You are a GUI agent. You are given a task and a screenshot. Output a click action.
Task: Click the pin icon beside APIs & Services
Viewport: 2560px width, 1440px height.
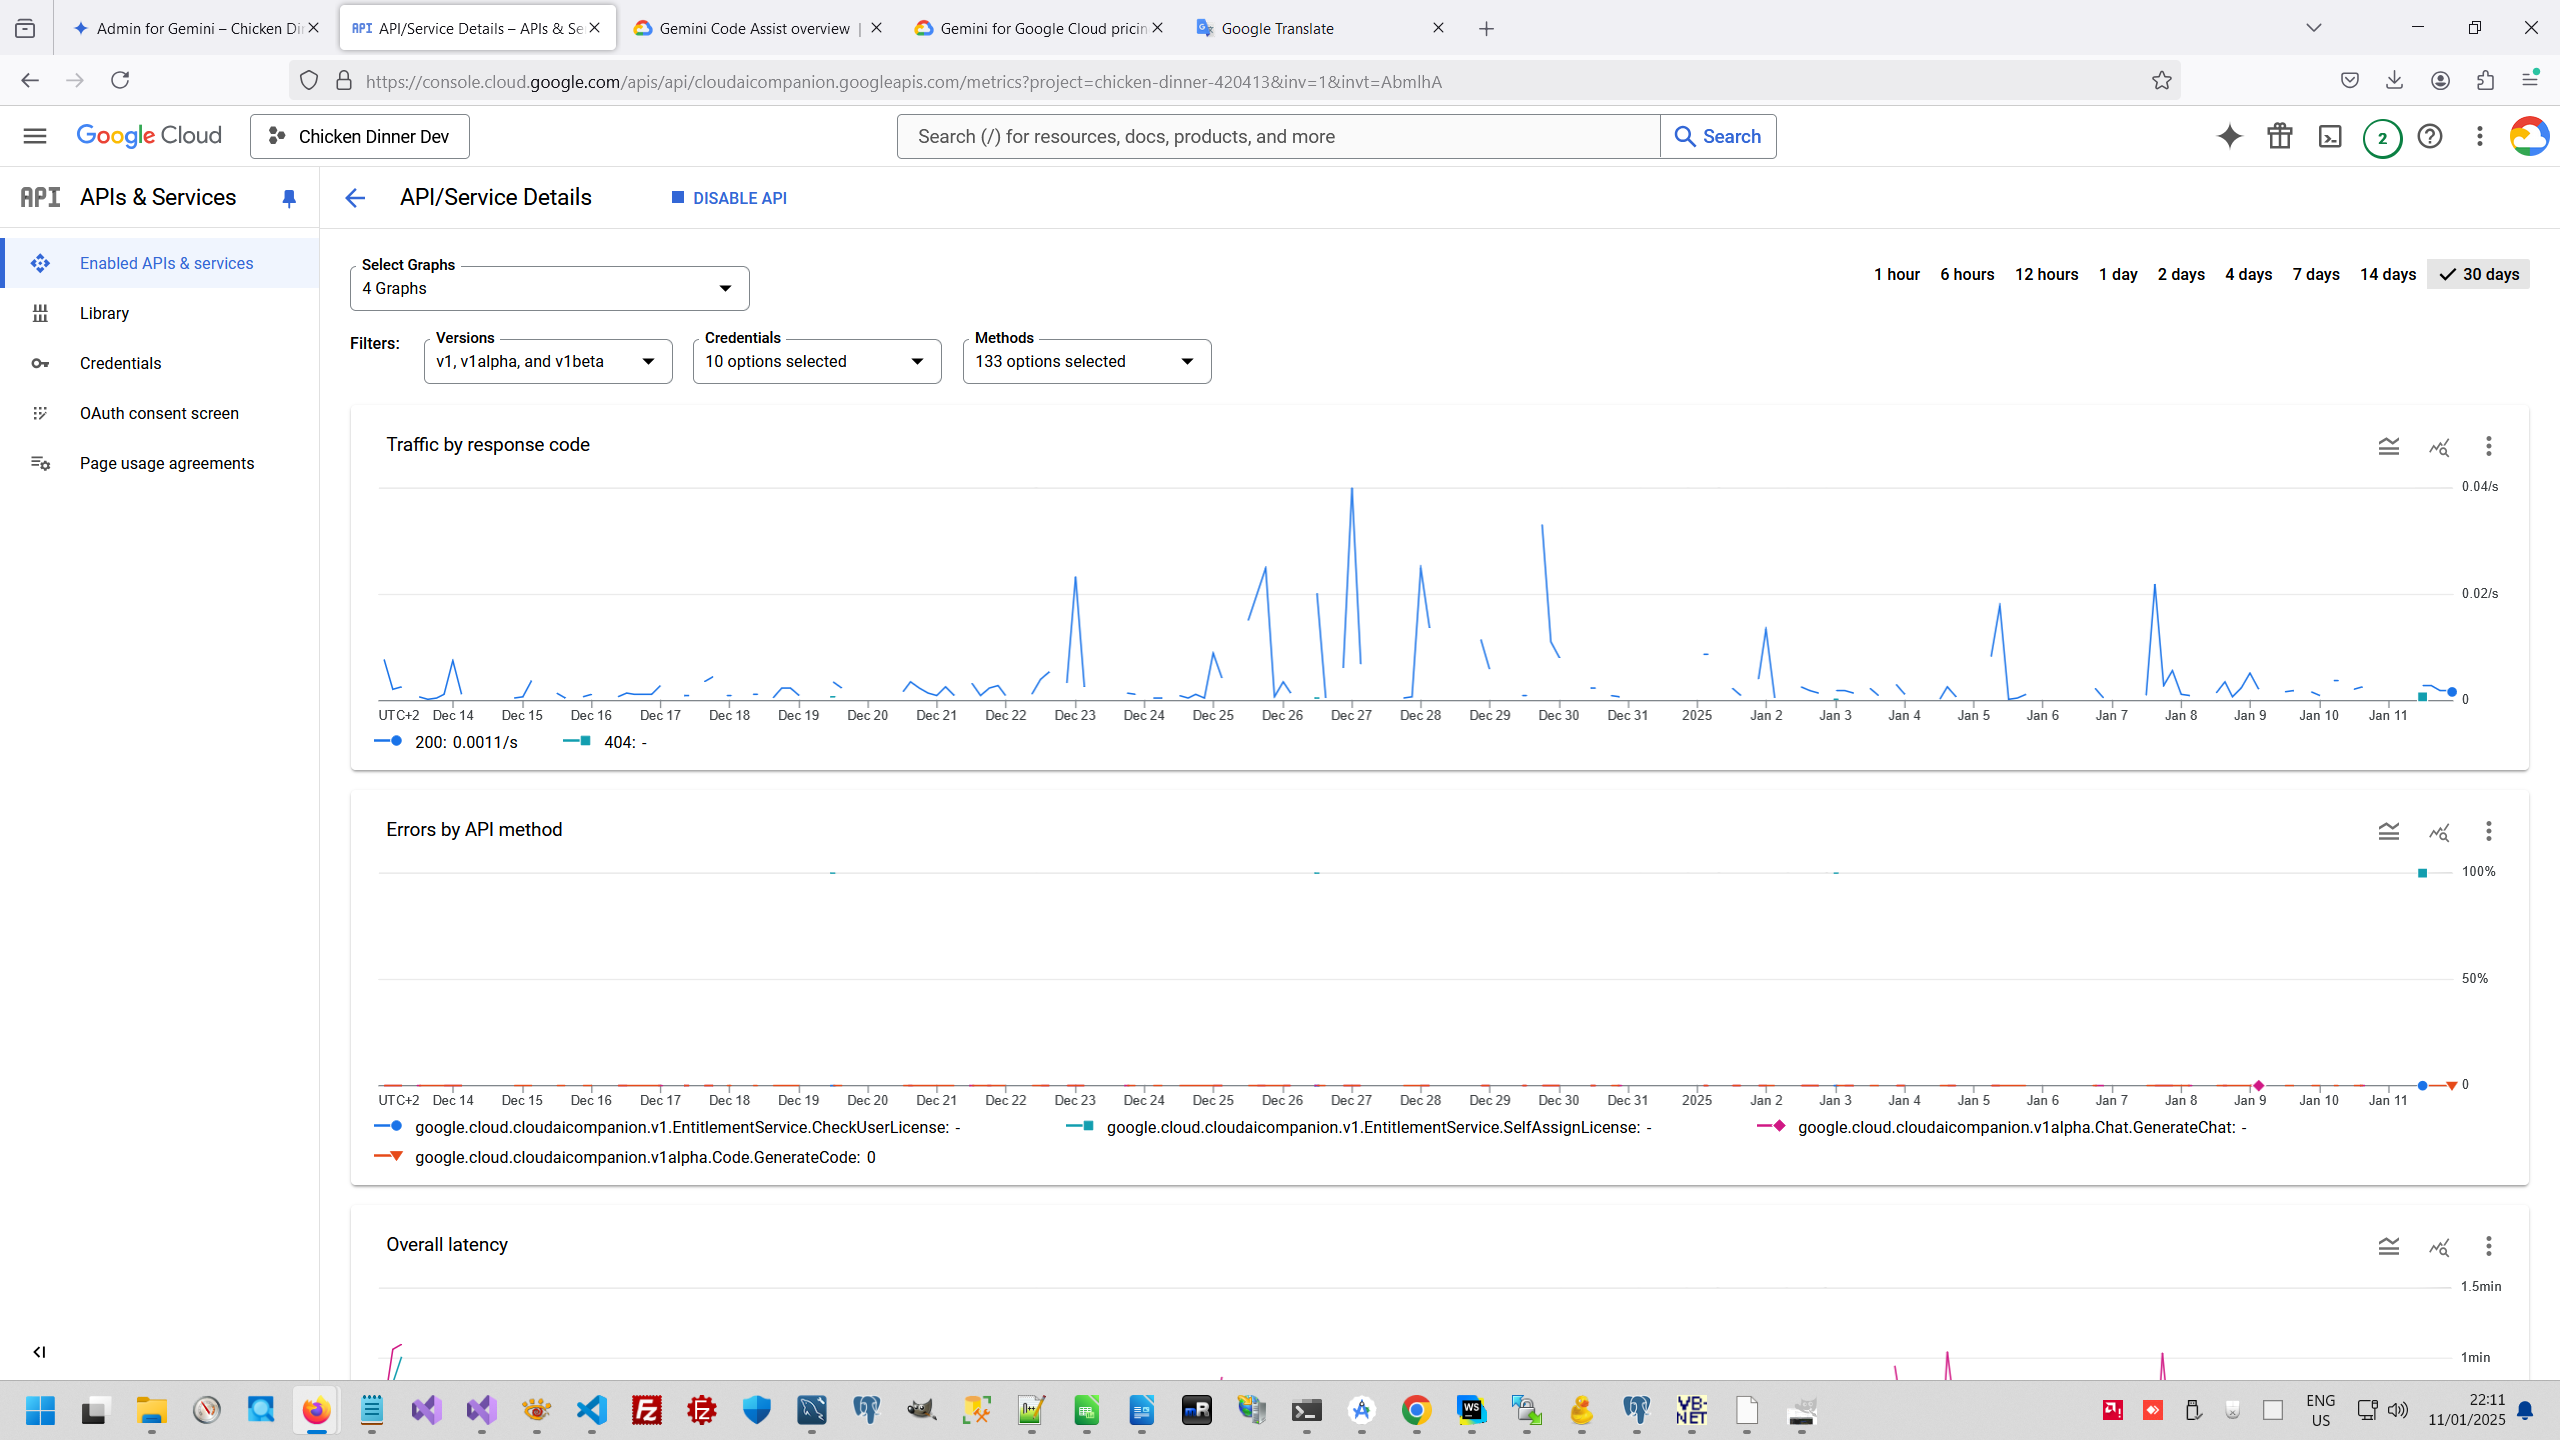289,198
